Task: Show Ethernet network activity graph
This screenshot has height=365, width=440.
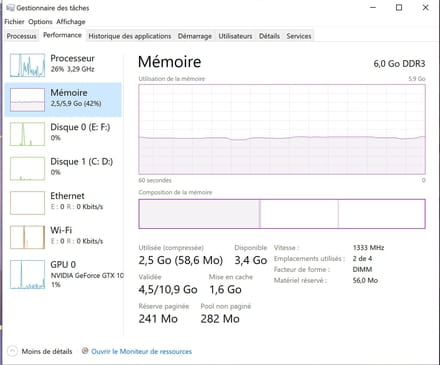Action: tap(27, 203)
